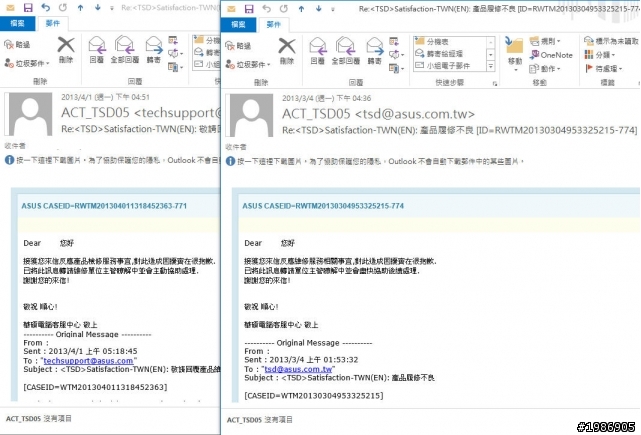Viewport: 641px width, 435px height.
Task: Select 轉寄給經理 quick step
Action: point(450,54)
